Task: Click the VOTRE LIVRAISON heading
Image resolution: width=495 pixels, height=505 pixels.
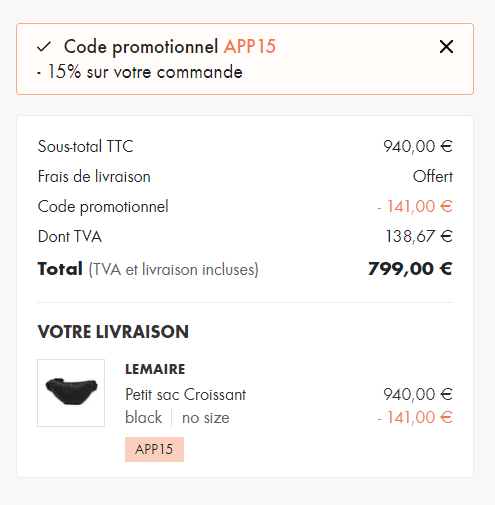Action: 113,332
